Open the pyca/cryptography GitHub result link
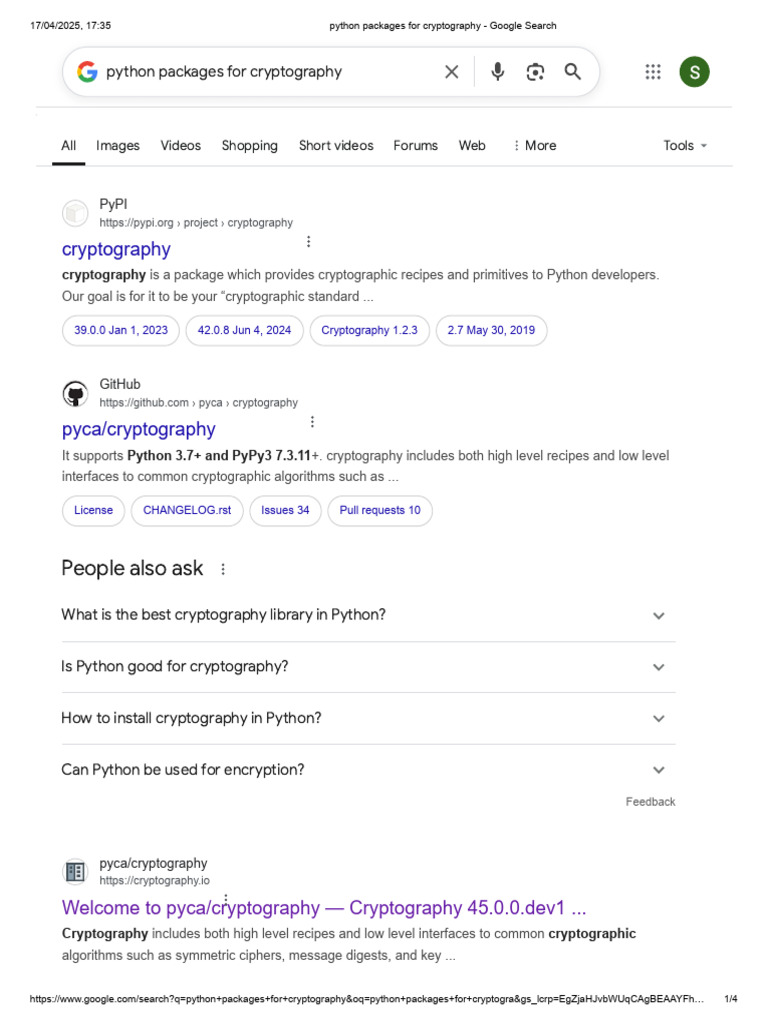Screen dimensions: 768x1024 [x=138, y=429]
